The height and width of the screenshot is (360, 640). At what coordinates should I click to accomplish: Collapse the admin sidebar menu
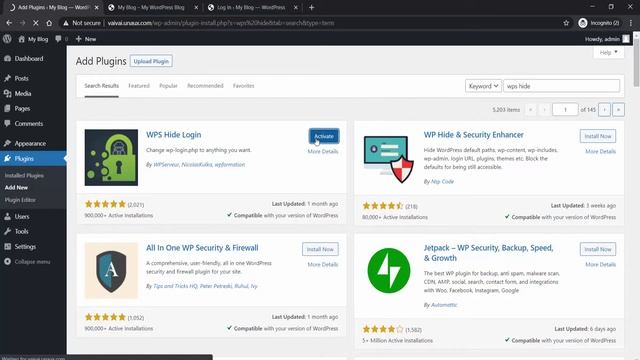click(27, 262)
